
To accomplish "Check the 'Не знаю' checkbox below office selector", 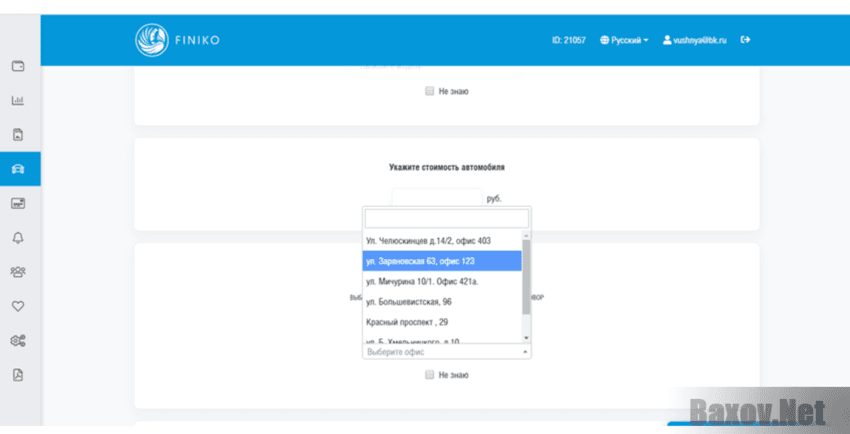I will pos(429,375).
